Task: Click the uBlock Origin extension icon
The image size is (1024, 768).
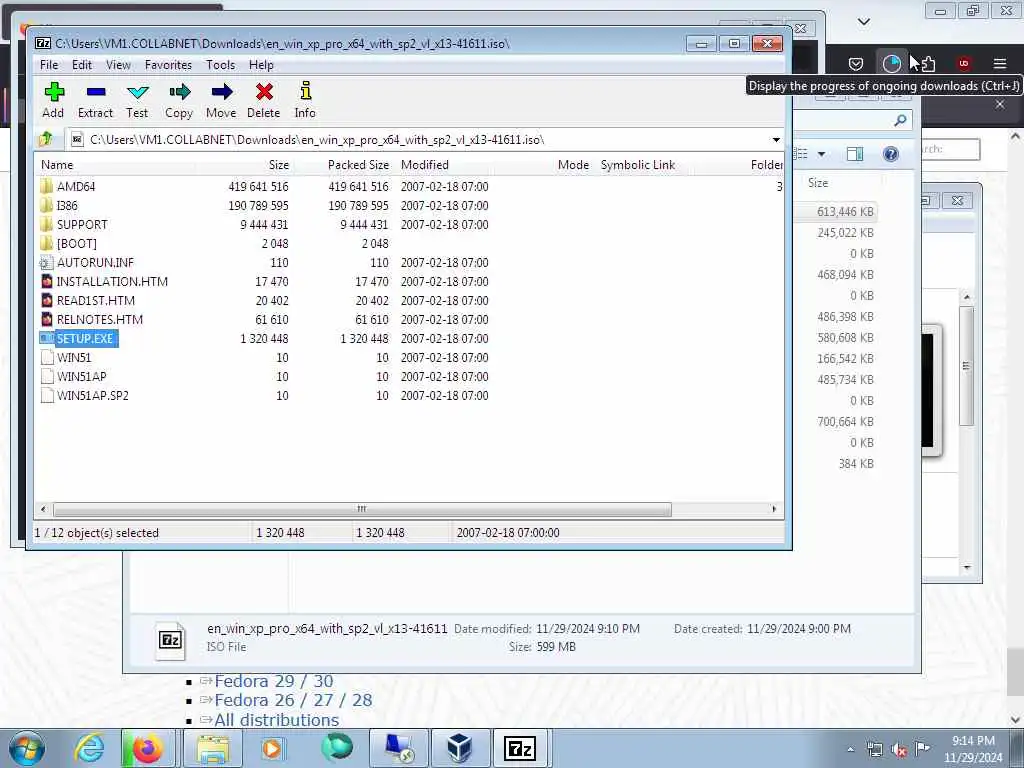Action: (964, 63)
